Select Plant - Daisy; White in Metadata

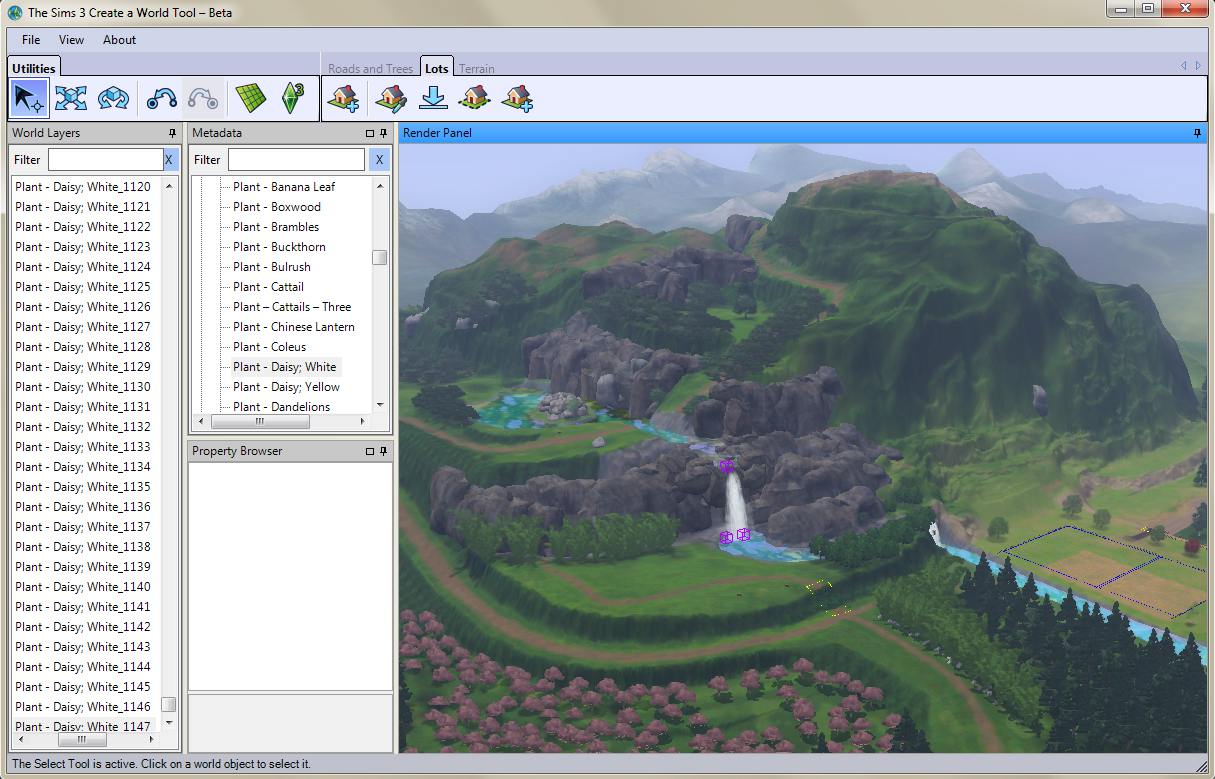(285, 367)
